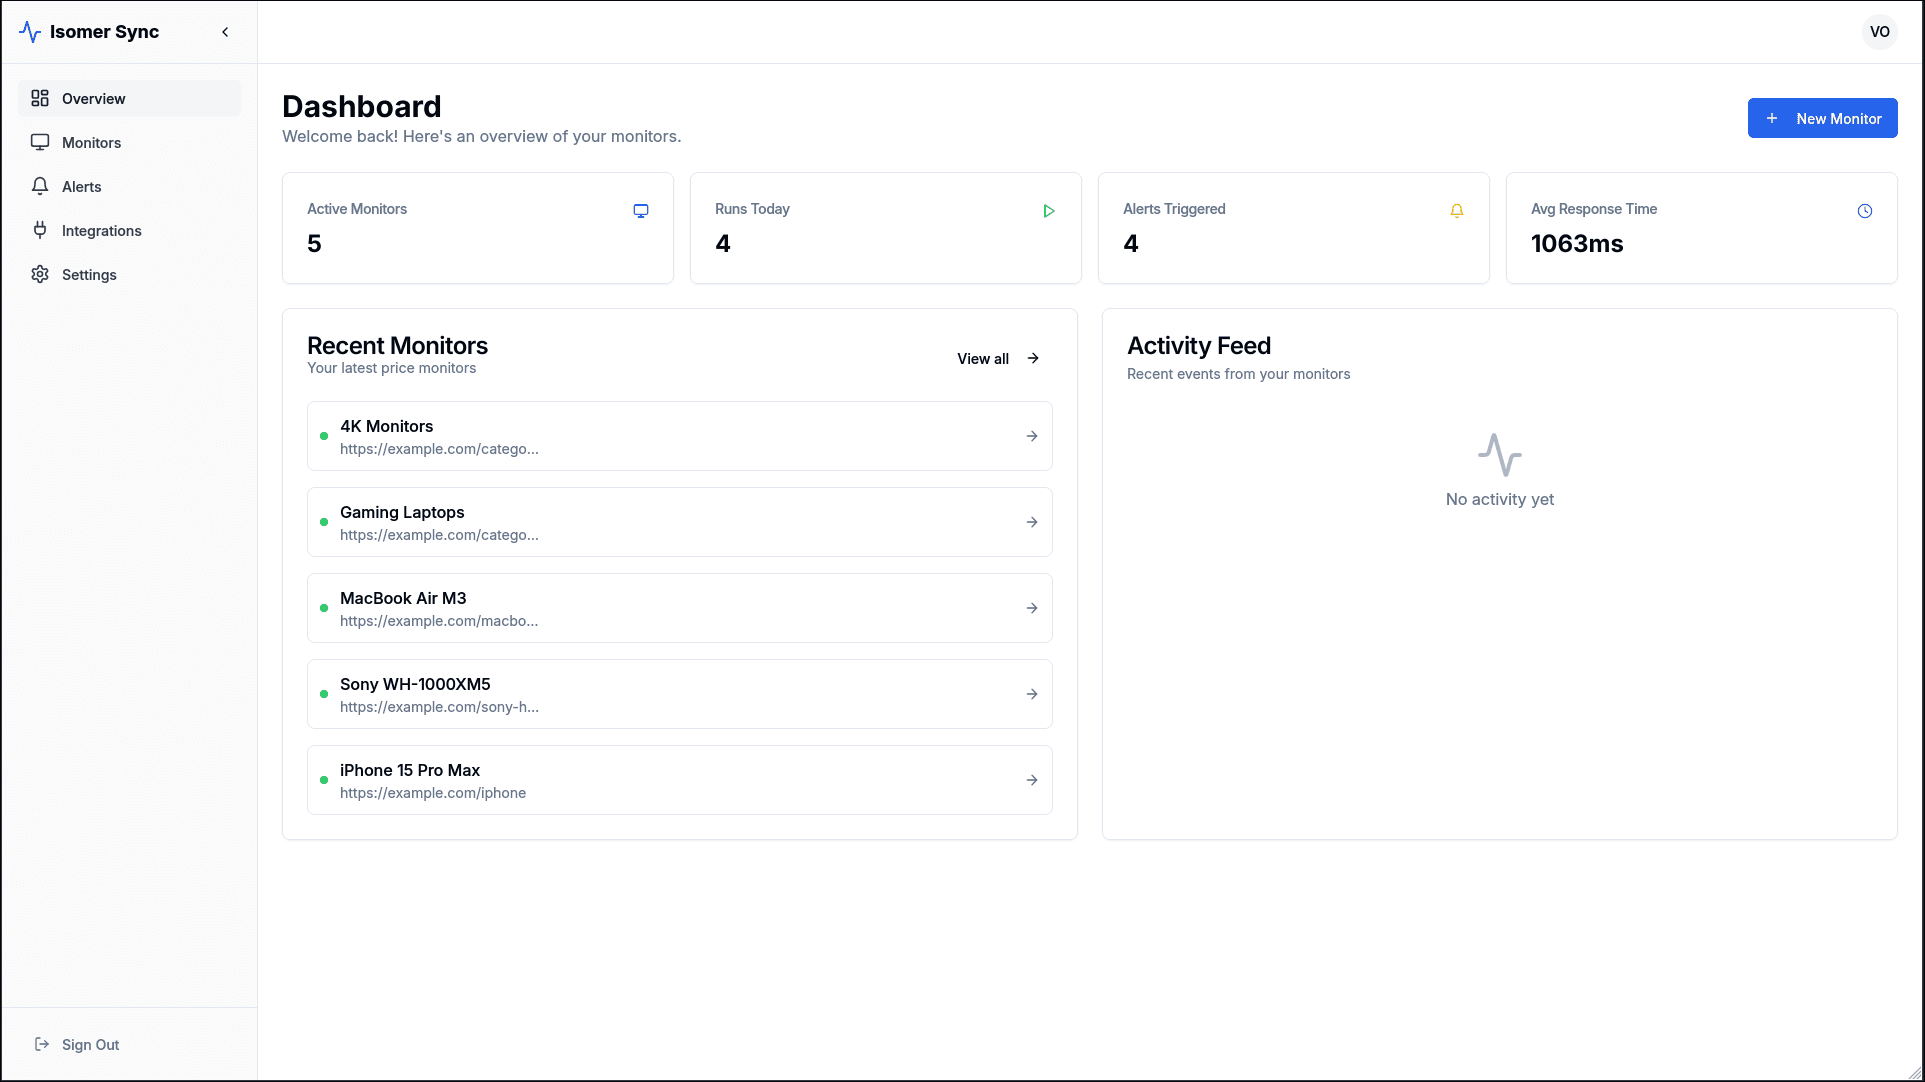Viewport: 1925px width, 1082px height.
Task: Click the New Monitor button
Action: 1822,118
